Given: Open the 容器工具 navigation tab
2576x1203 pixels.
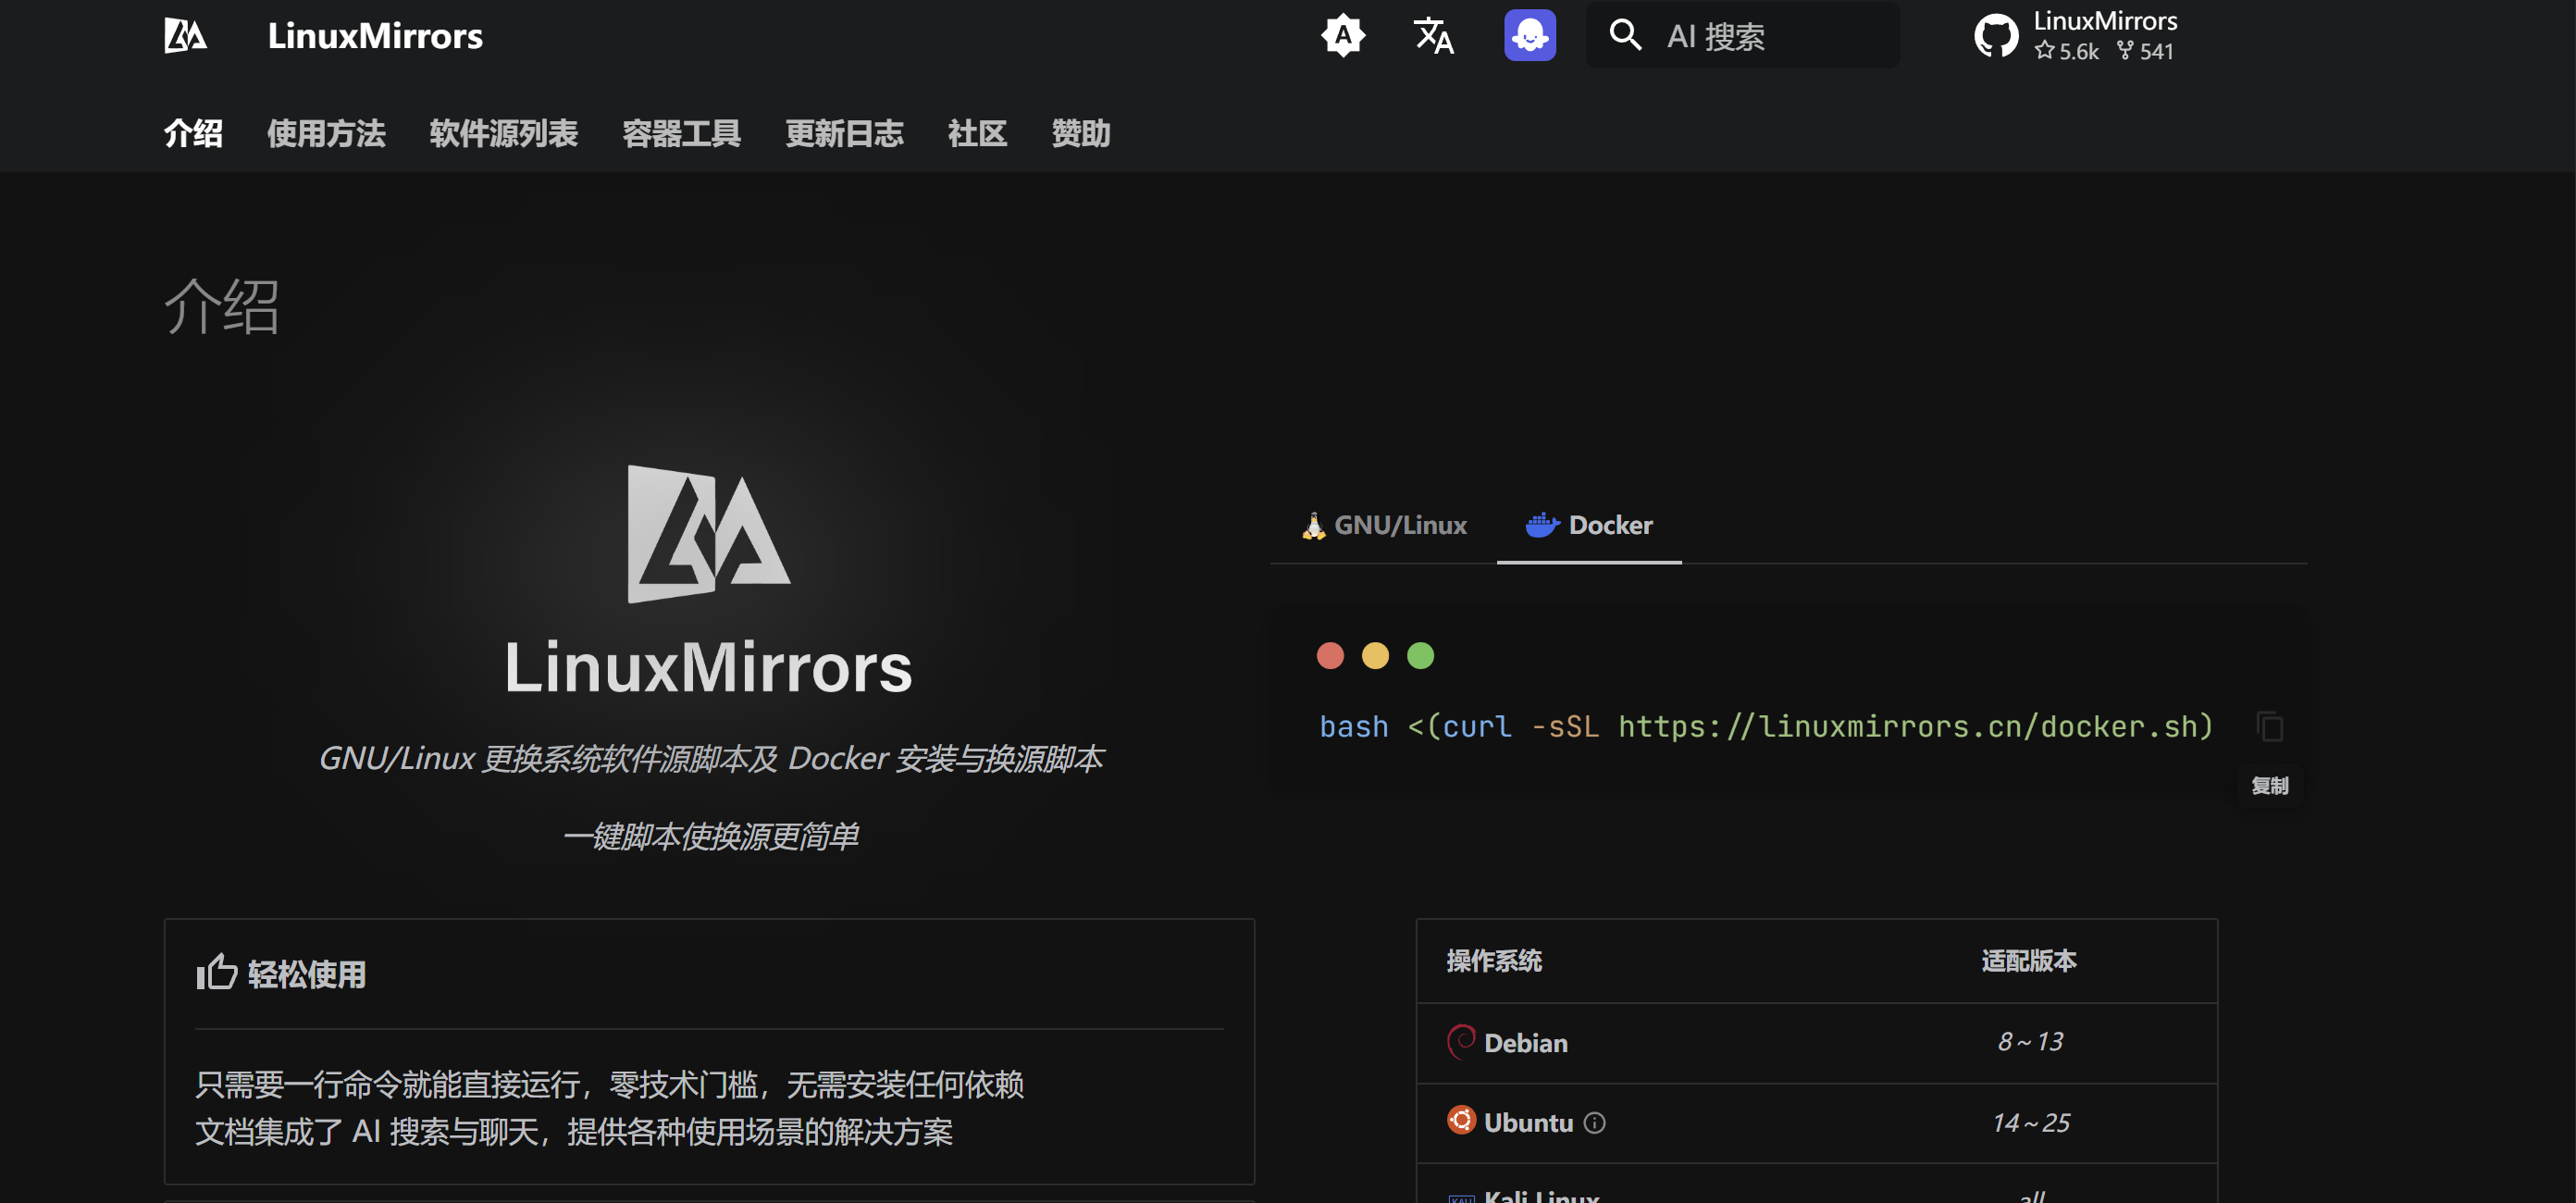Looking at the screenshot, I should pos(681,133).
